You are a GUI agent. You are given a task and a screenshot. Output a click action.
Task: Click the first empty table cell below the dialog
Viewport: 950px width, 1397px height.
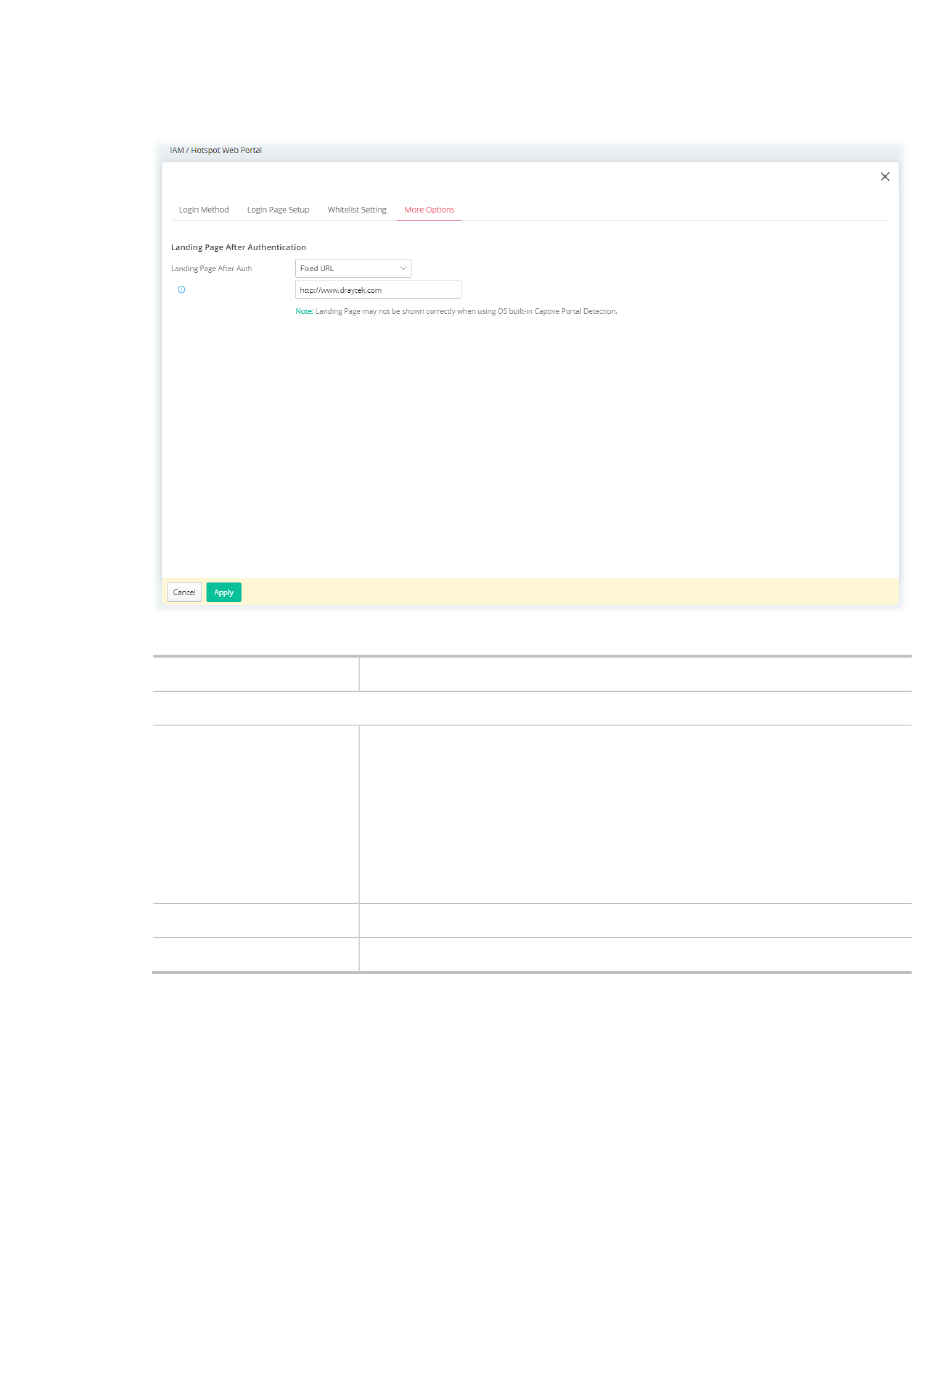point(255,674)
